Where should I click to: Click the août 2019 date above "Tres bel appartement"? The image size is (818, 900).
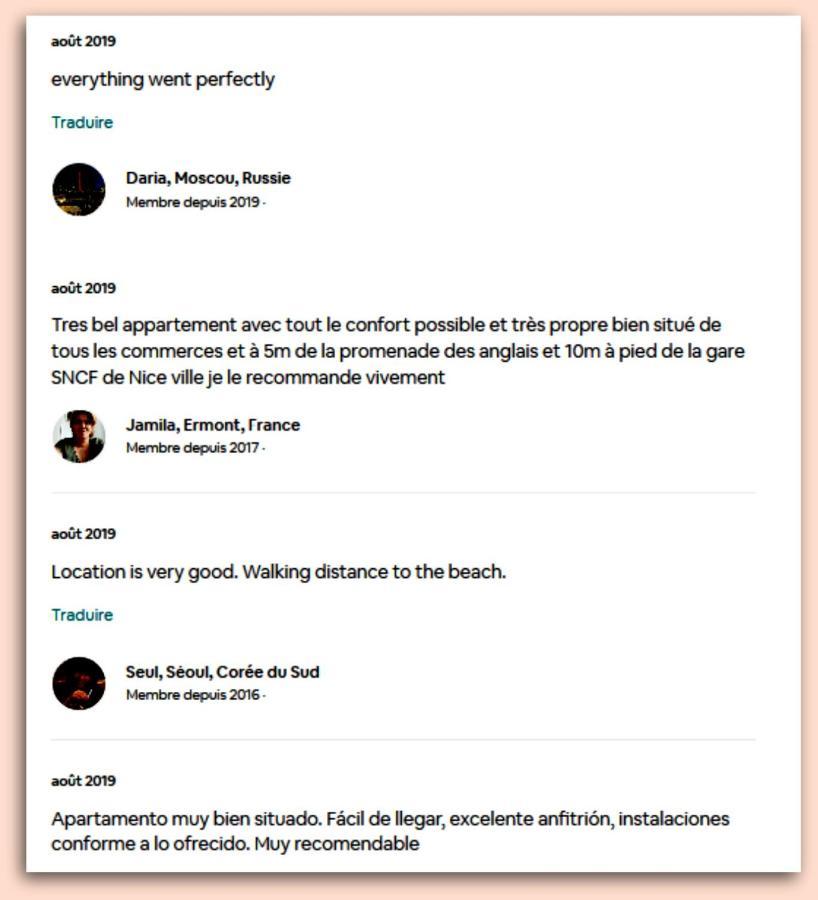click(x=83, y=289)
